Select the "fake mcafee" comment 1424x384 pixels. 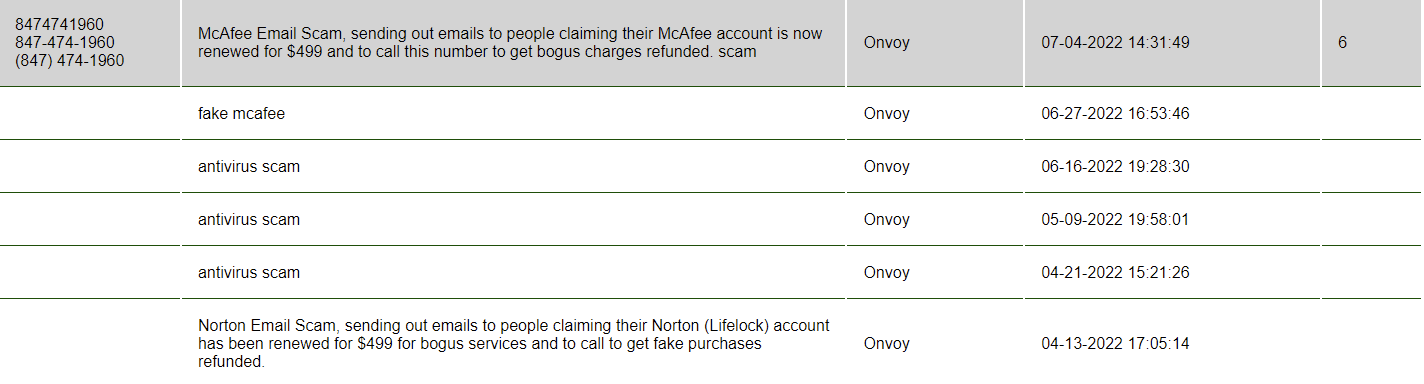coord(241,114)
